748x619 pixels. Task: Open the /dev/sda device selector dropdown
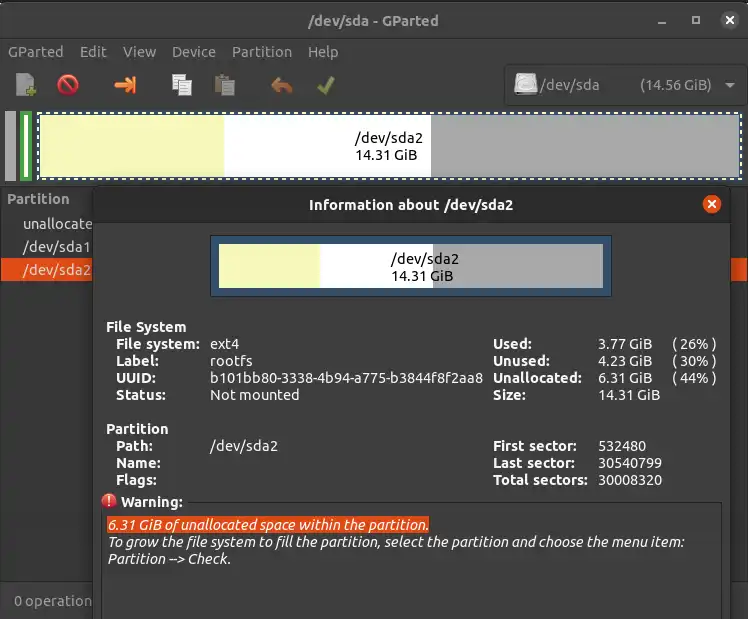tap(625, 85)
